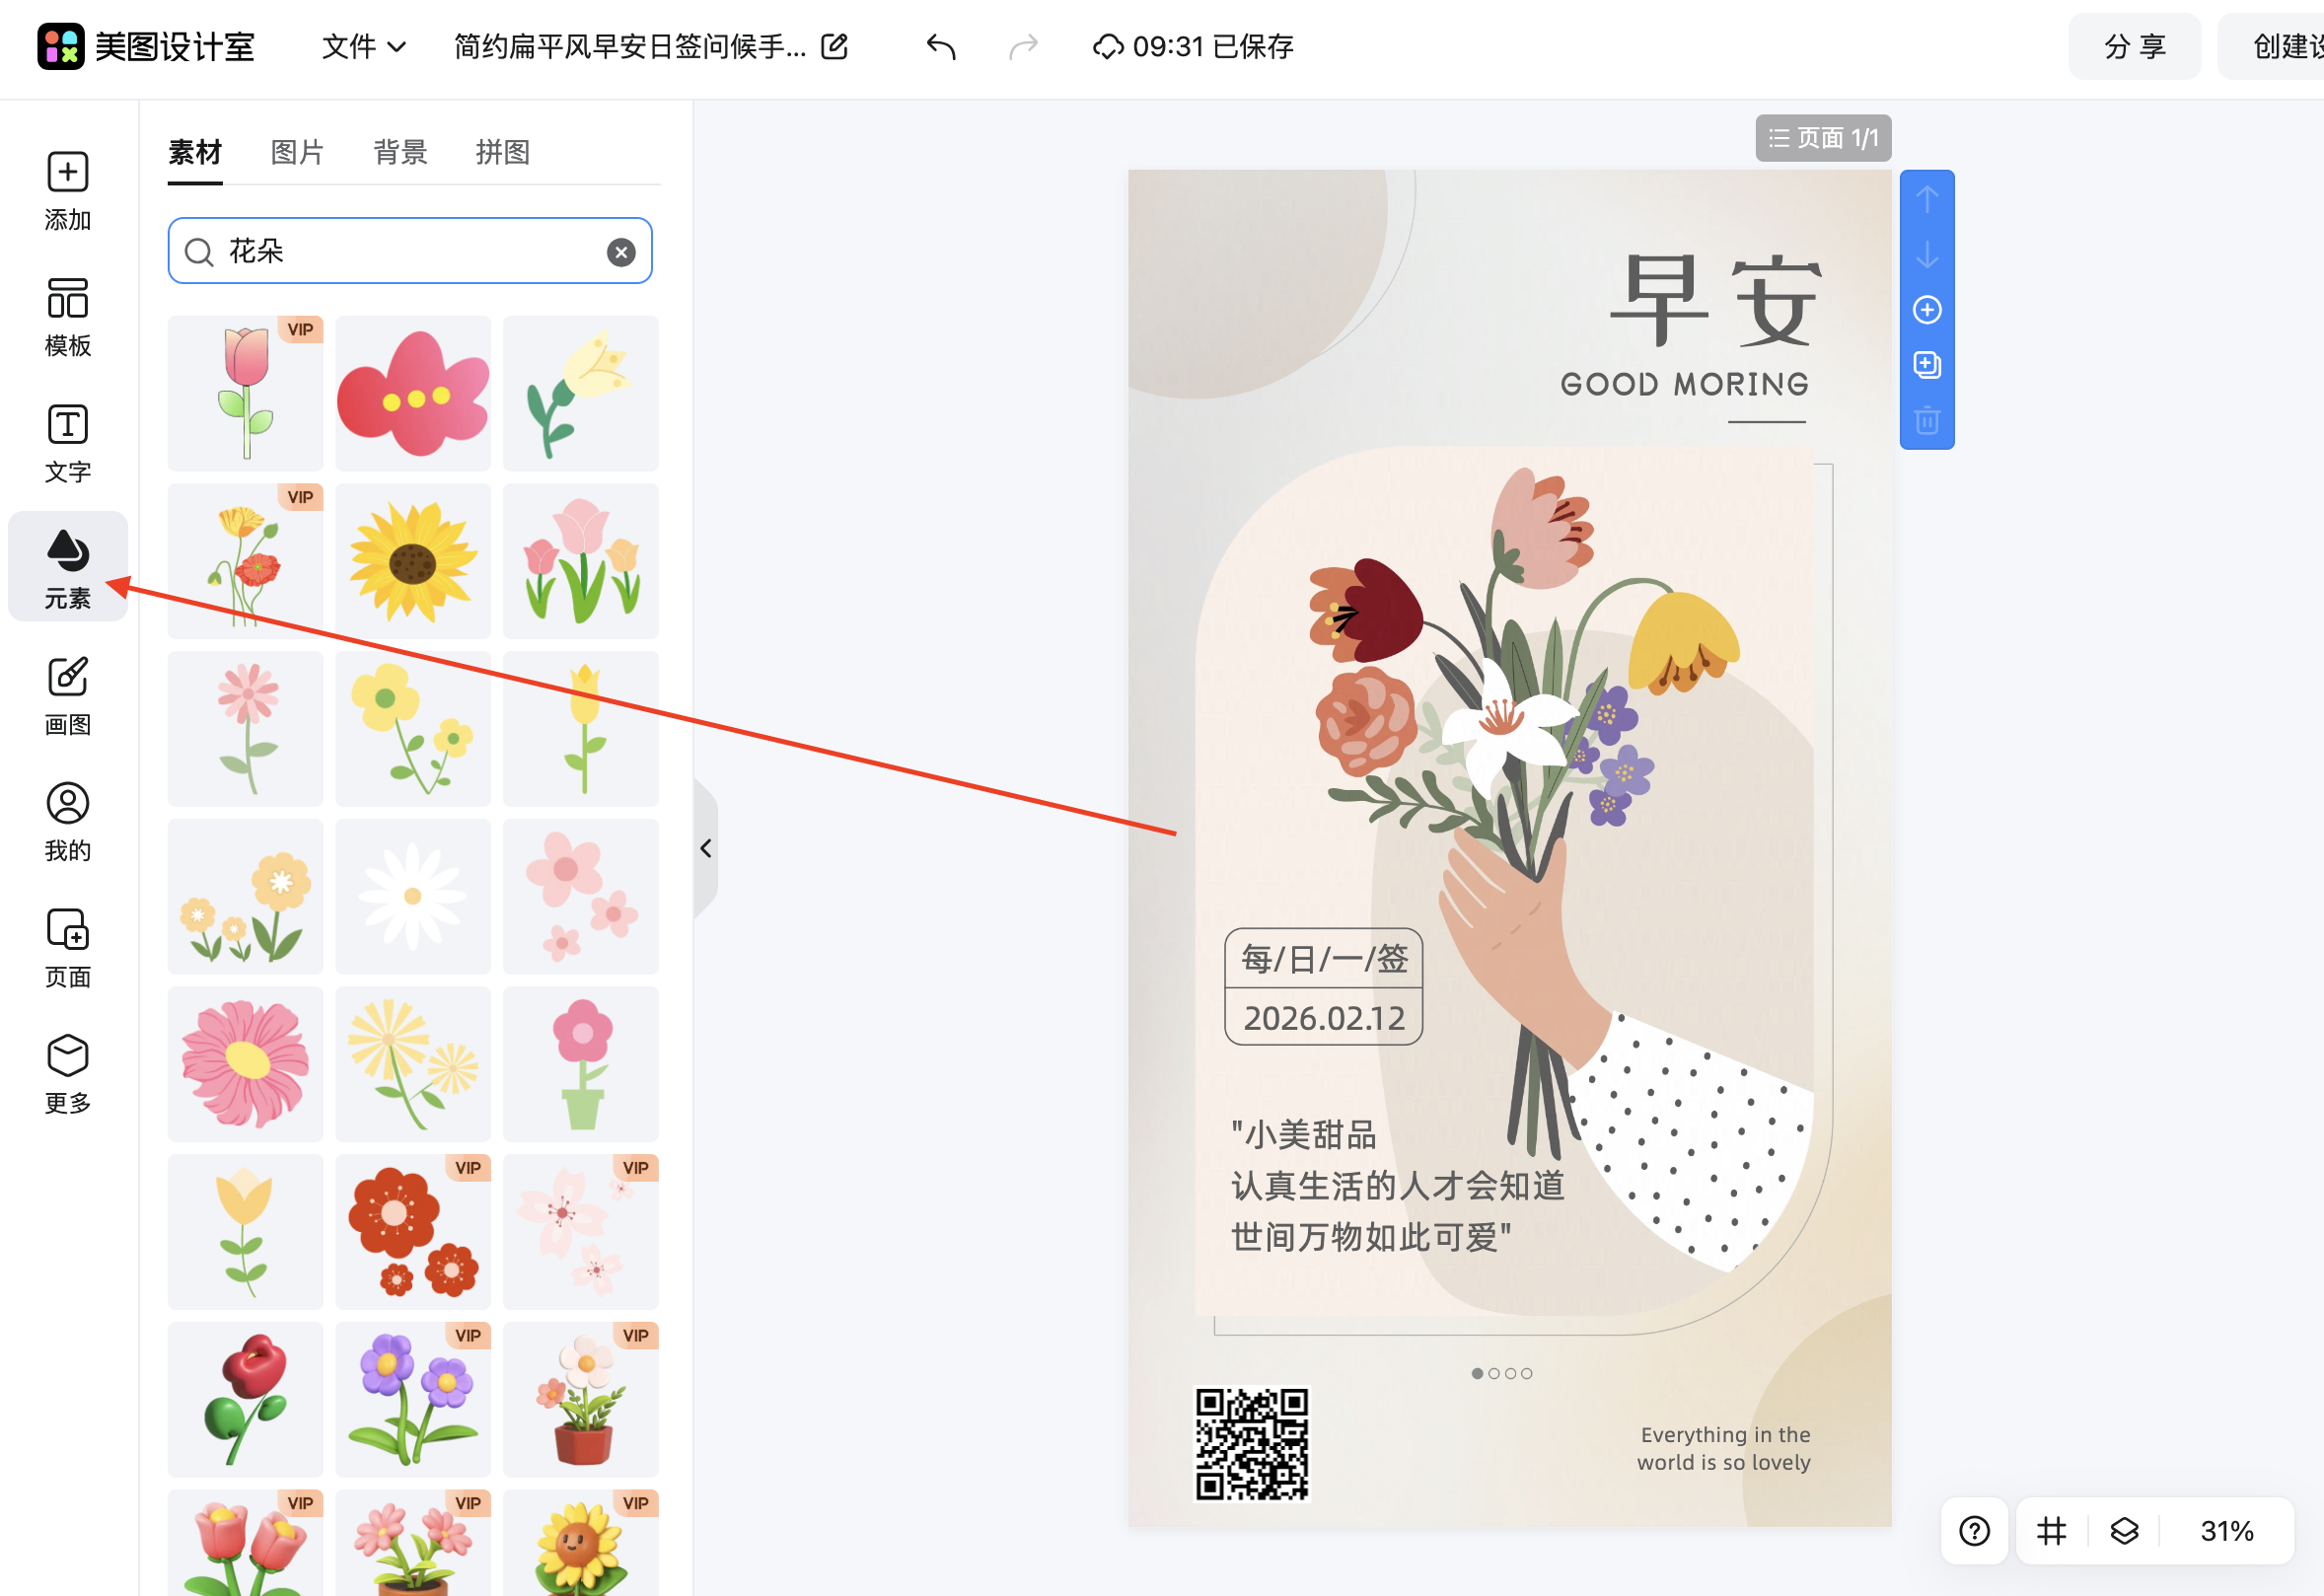Click the 分享 share button

click(x=2134, y=46)
